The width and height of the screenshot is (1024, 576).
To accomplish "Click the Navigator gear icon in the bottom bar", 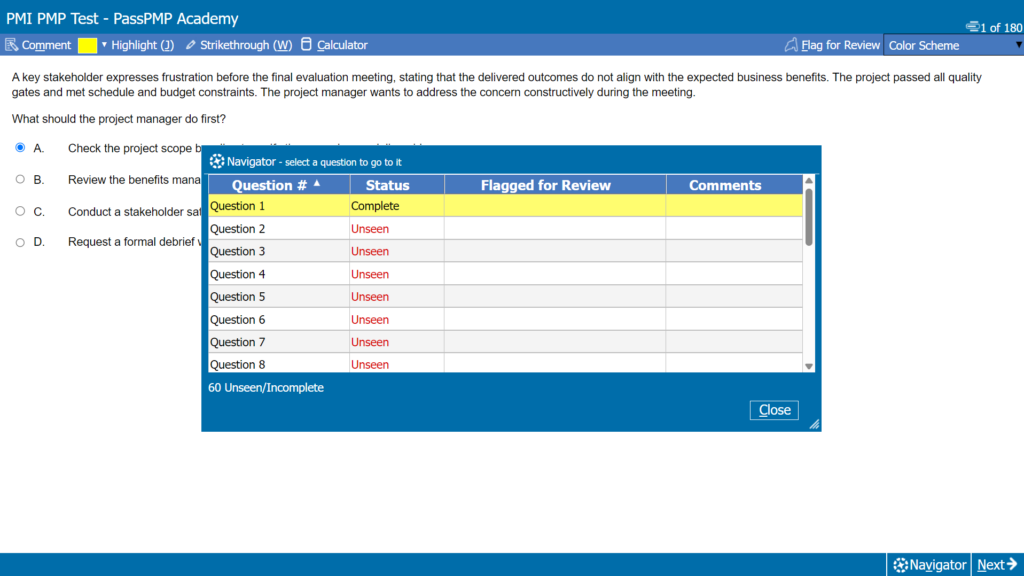I will pos(901,565).
